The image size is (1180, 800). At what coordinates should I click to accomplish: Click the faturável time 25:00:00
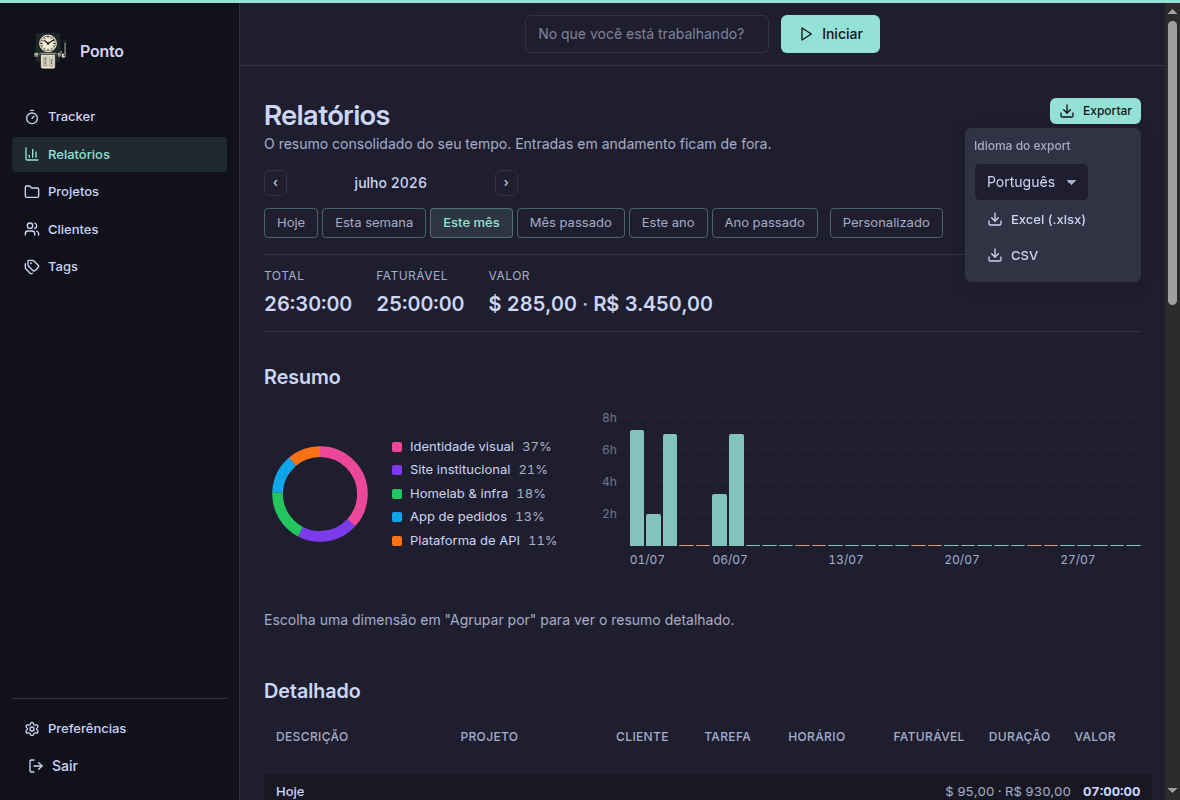(x=420, y=304)
